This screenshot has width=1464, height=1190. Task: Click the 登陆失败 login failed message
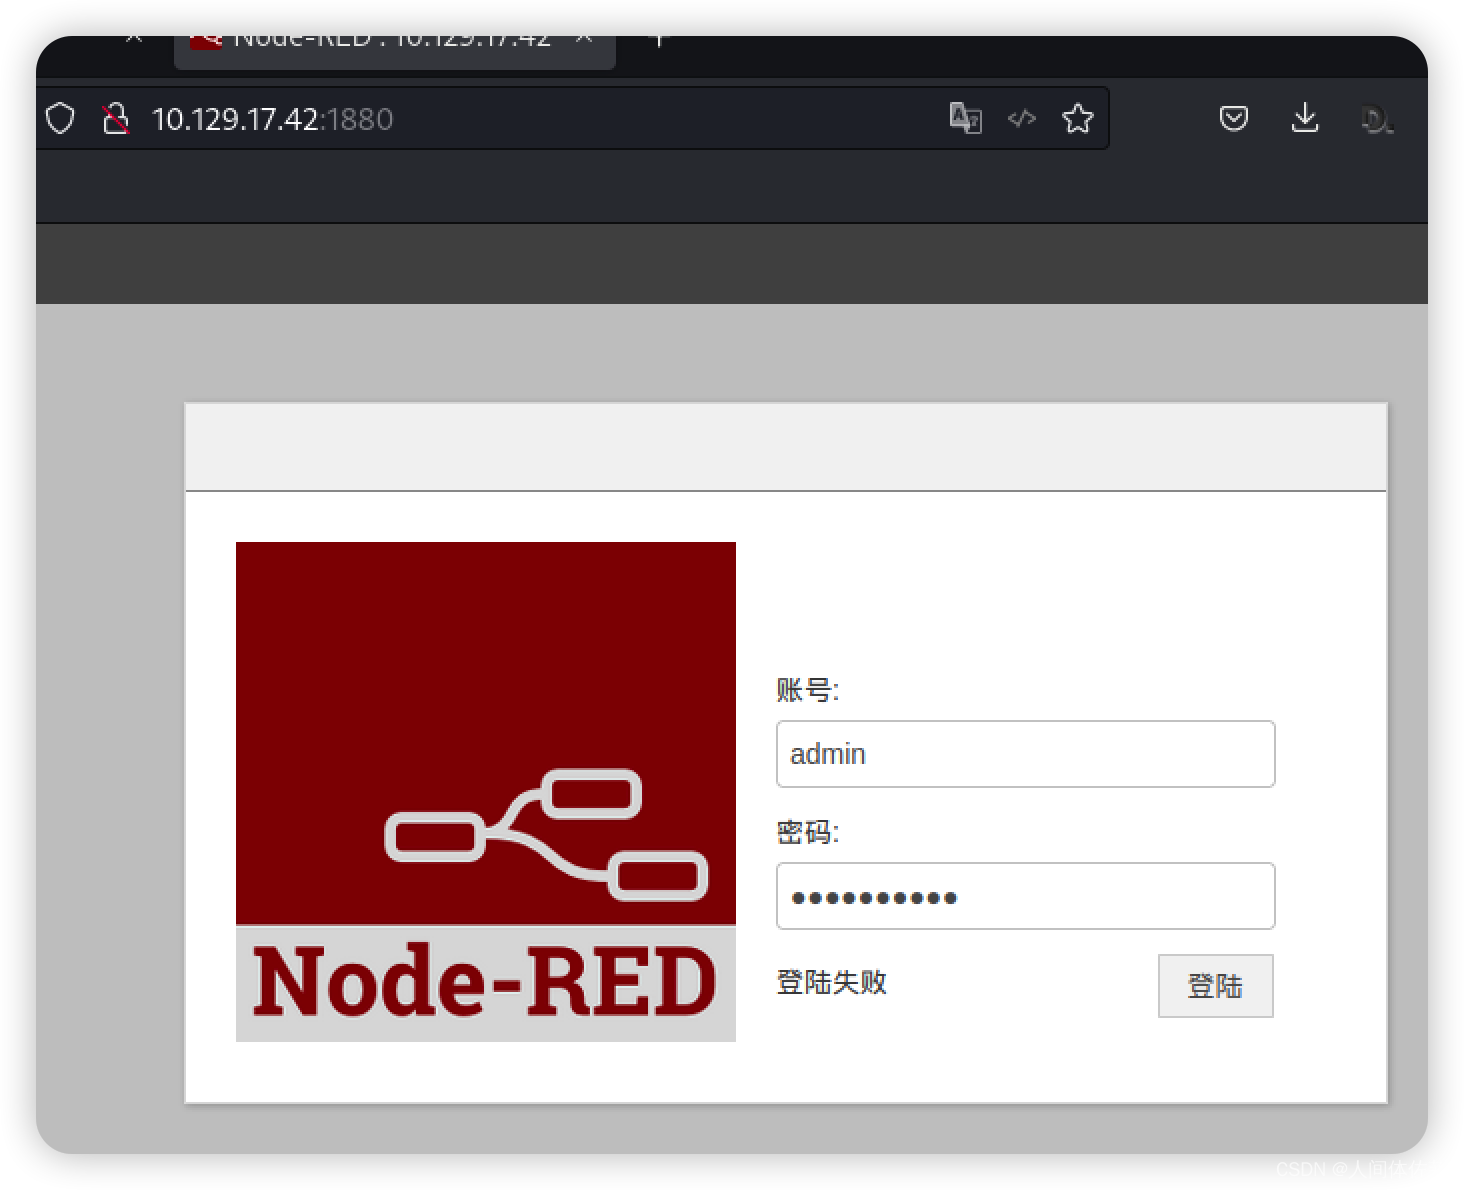pyautogui.click(x=832, y=982)
